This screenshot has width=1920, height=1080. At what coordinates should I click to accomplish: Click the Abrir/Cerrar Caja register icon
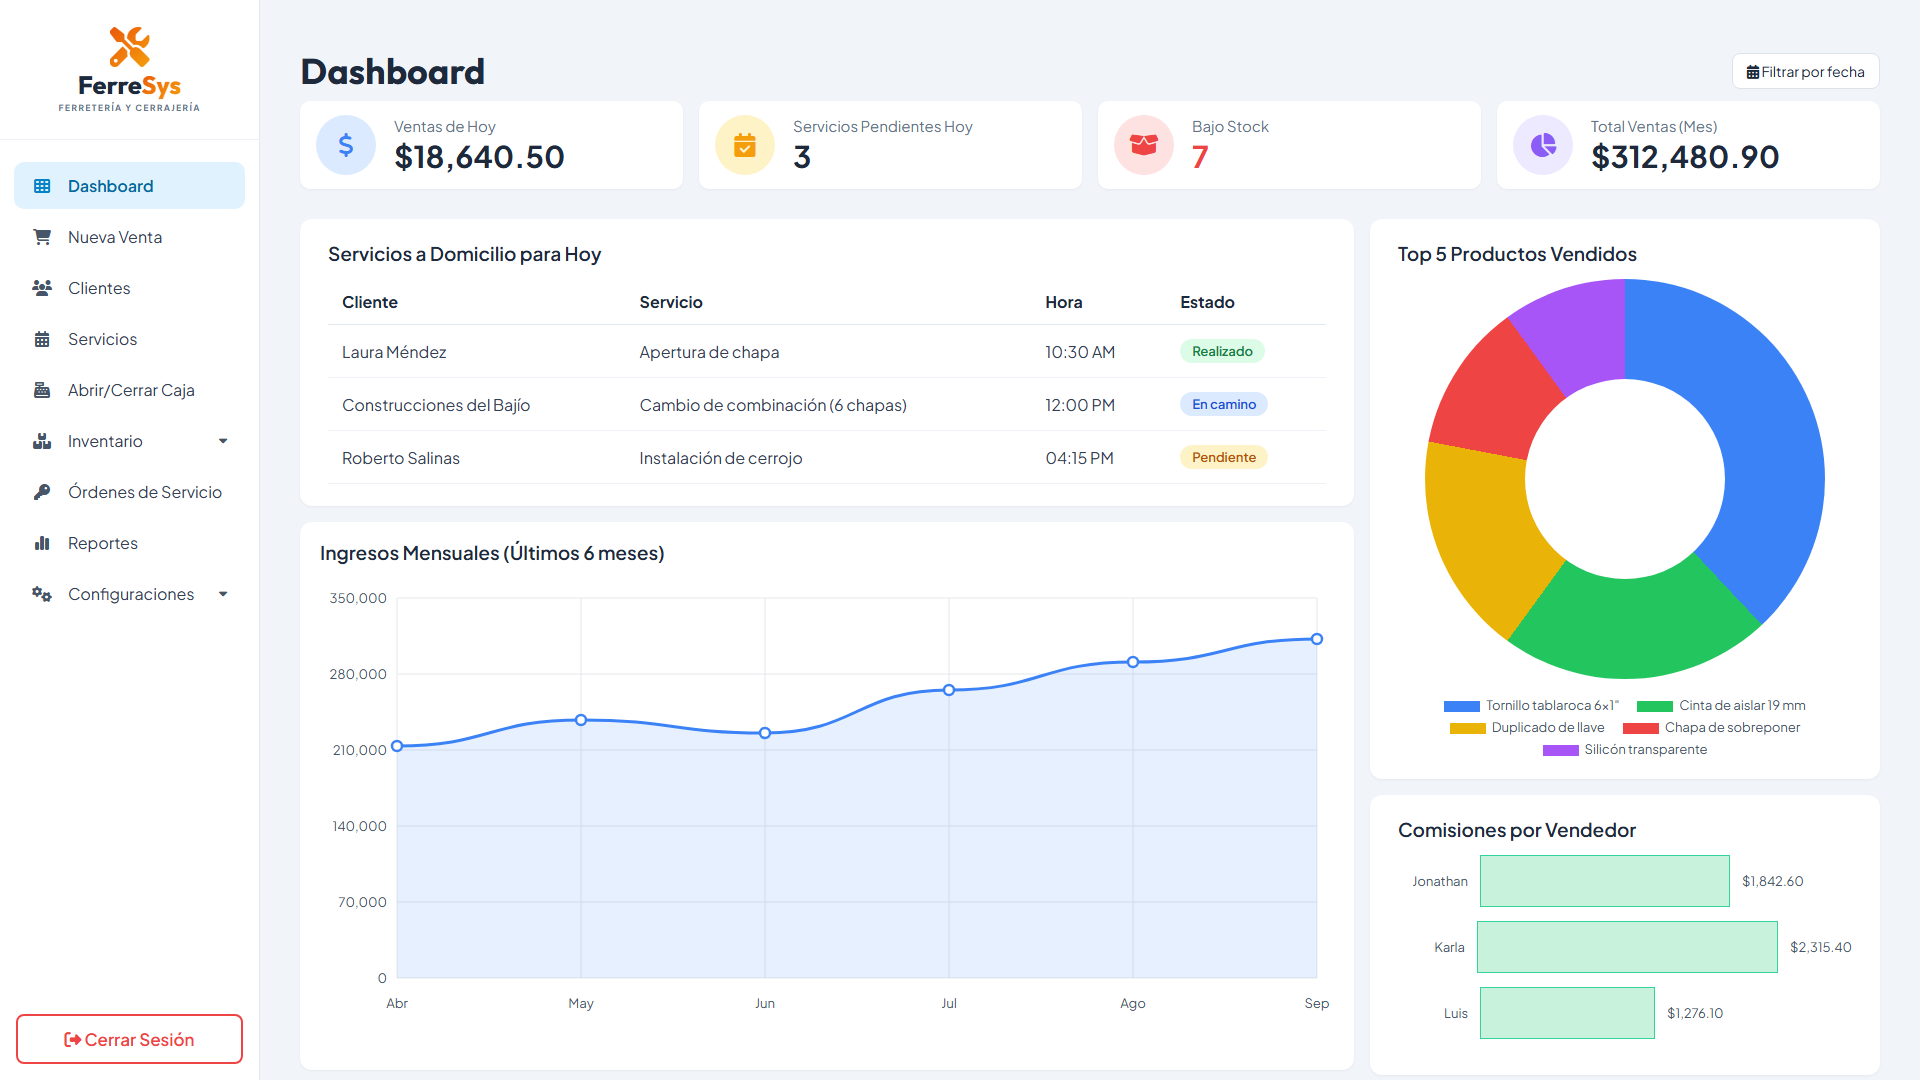coord(42,390)
